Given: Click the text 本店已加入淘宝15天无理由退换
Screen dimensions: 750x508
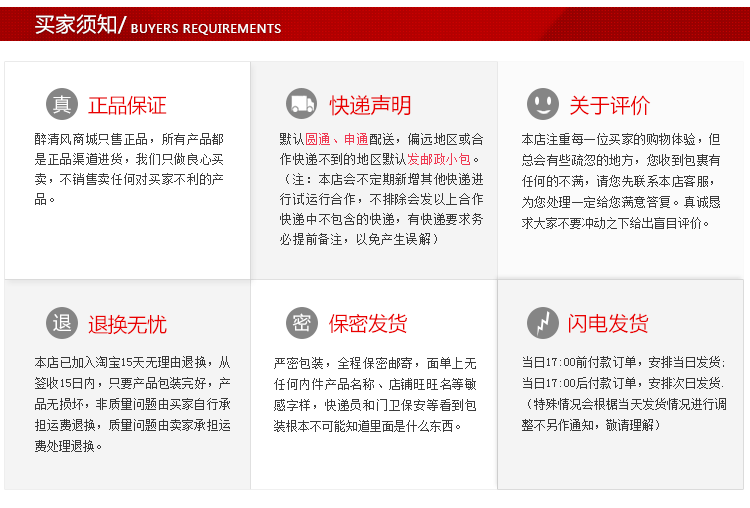Looking at the screenshot, I should (x=121, y=362).
